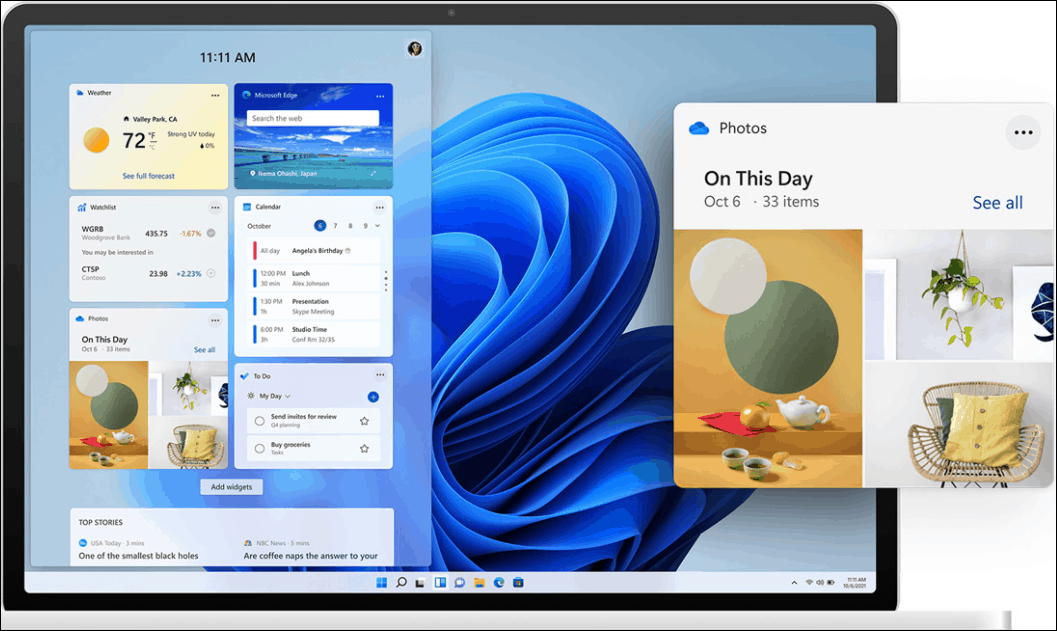
Task: Click the Add widgets button
Action: tap(231, 487)
